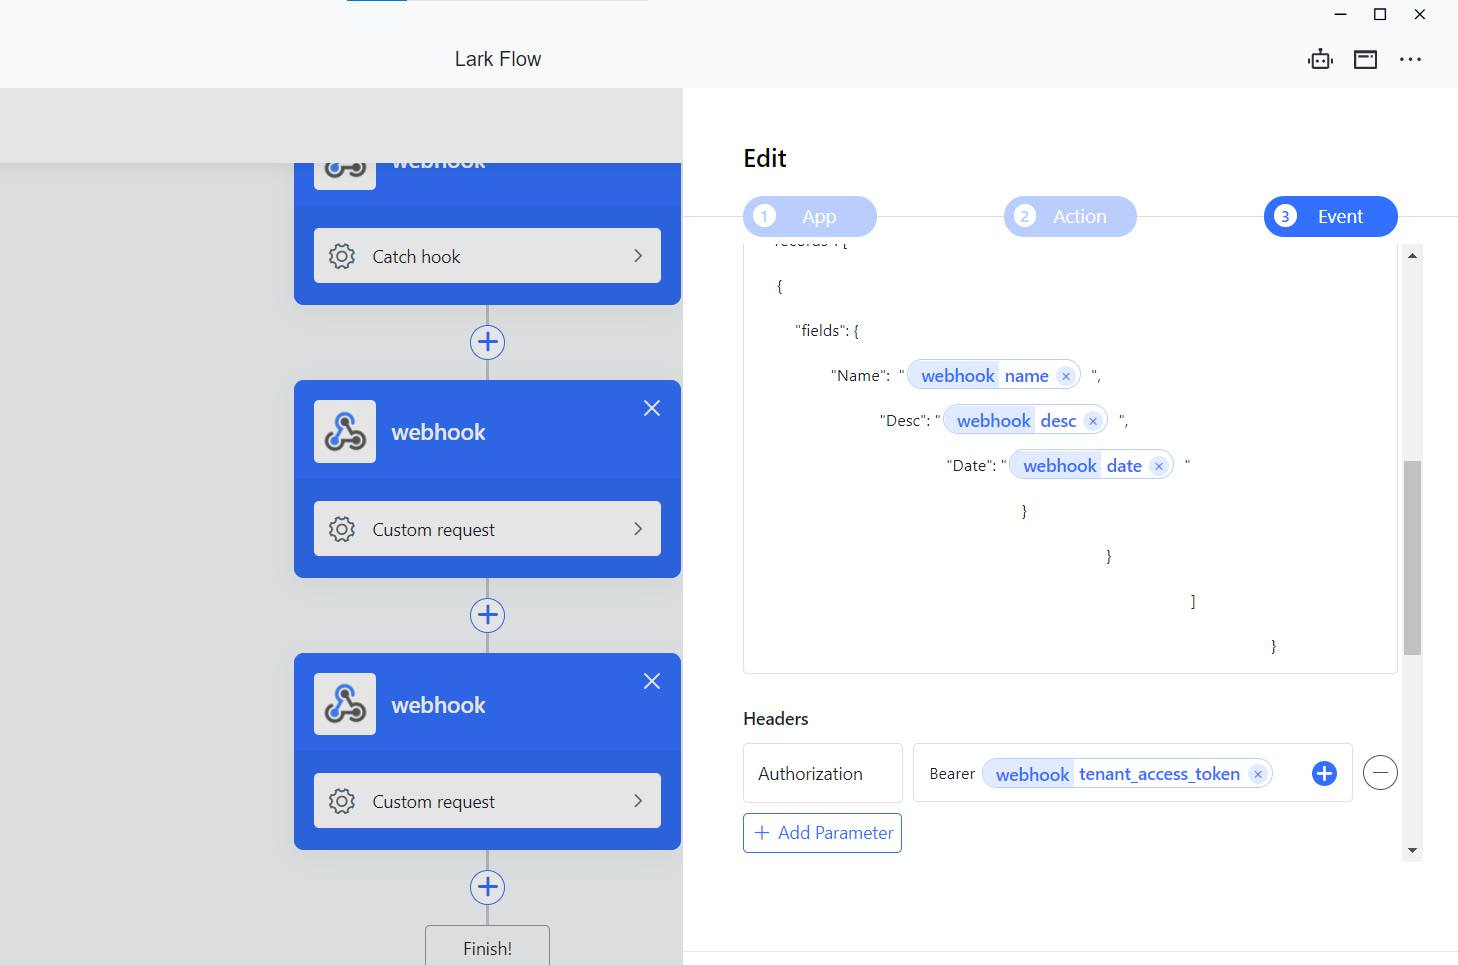Expand chevron of second Custom request
The width and height of the screenshot is (1458, 965).
point(638,801)
